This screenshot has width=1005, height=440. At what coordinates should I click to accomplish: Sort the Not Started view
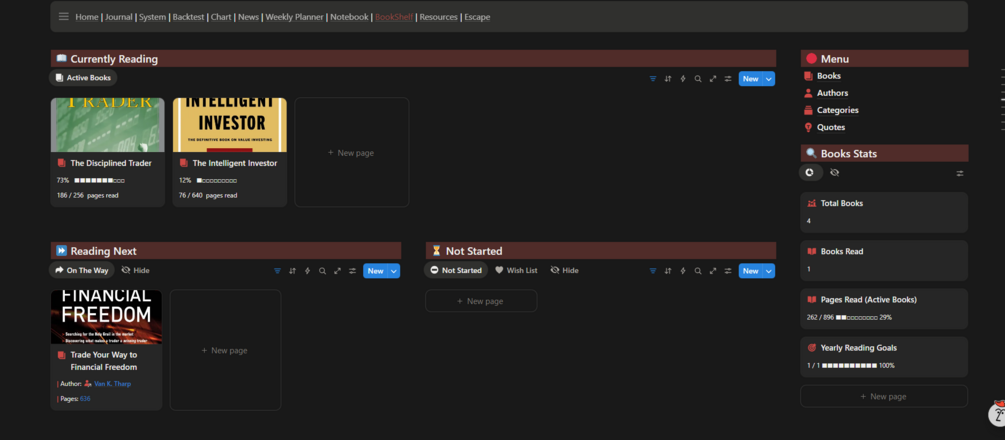668,271
